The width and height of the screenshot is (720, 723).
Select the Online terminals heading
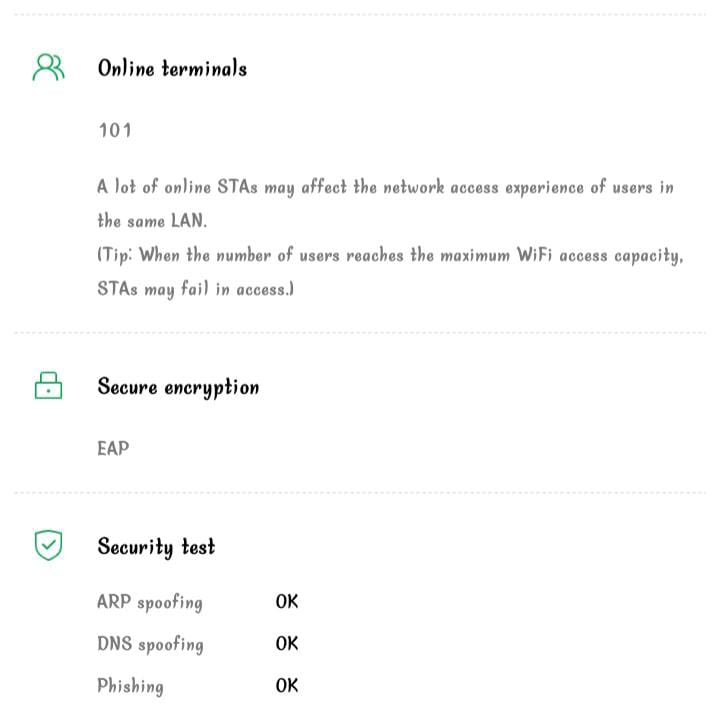tap(172, 69)
